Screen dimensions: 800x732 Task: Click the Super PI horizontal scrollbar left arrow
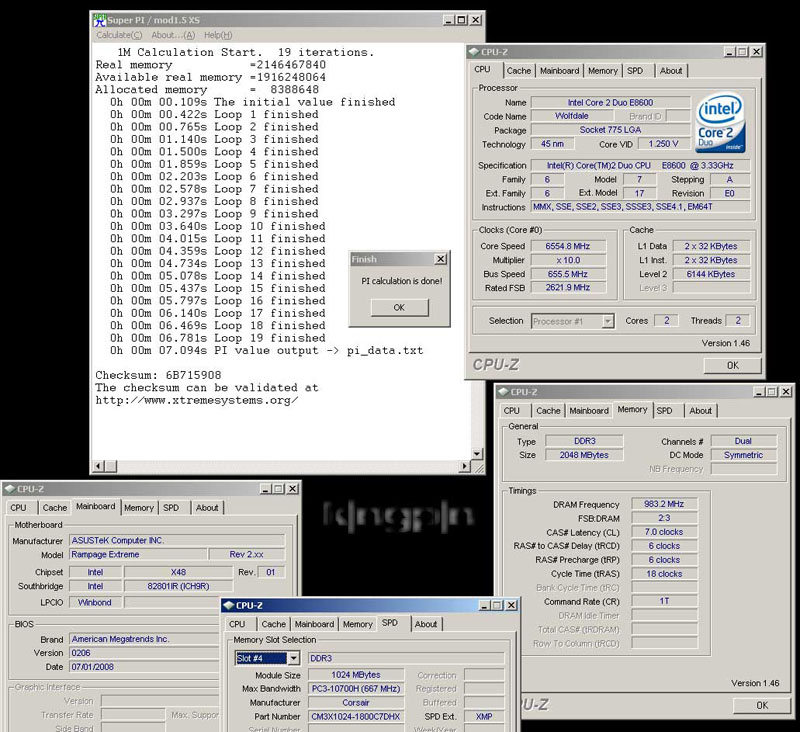click(97, 466)
